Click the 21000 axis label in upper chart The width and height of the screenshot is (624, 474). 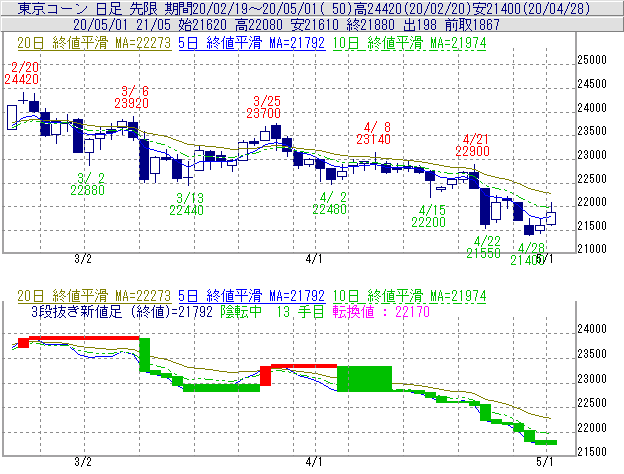(592, 249)
